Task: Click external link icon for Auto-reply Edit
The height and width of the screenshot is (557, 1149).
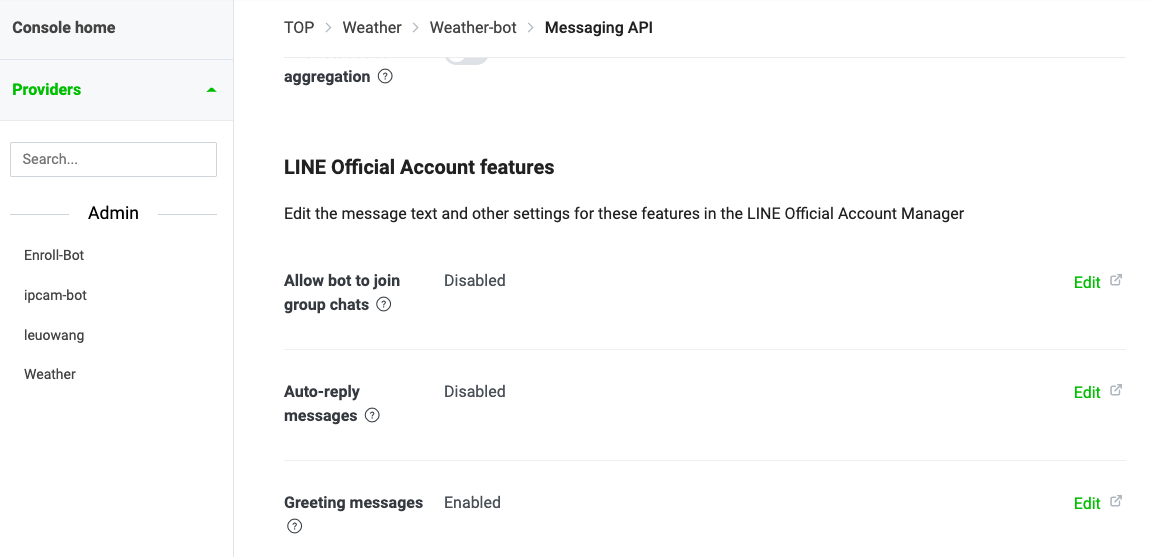Action: point(1116,390)
